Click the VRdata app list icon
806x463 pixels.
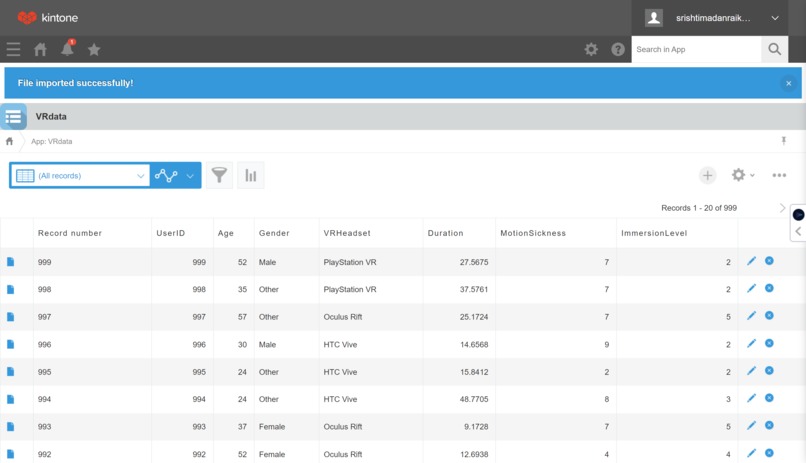point(13,117)
